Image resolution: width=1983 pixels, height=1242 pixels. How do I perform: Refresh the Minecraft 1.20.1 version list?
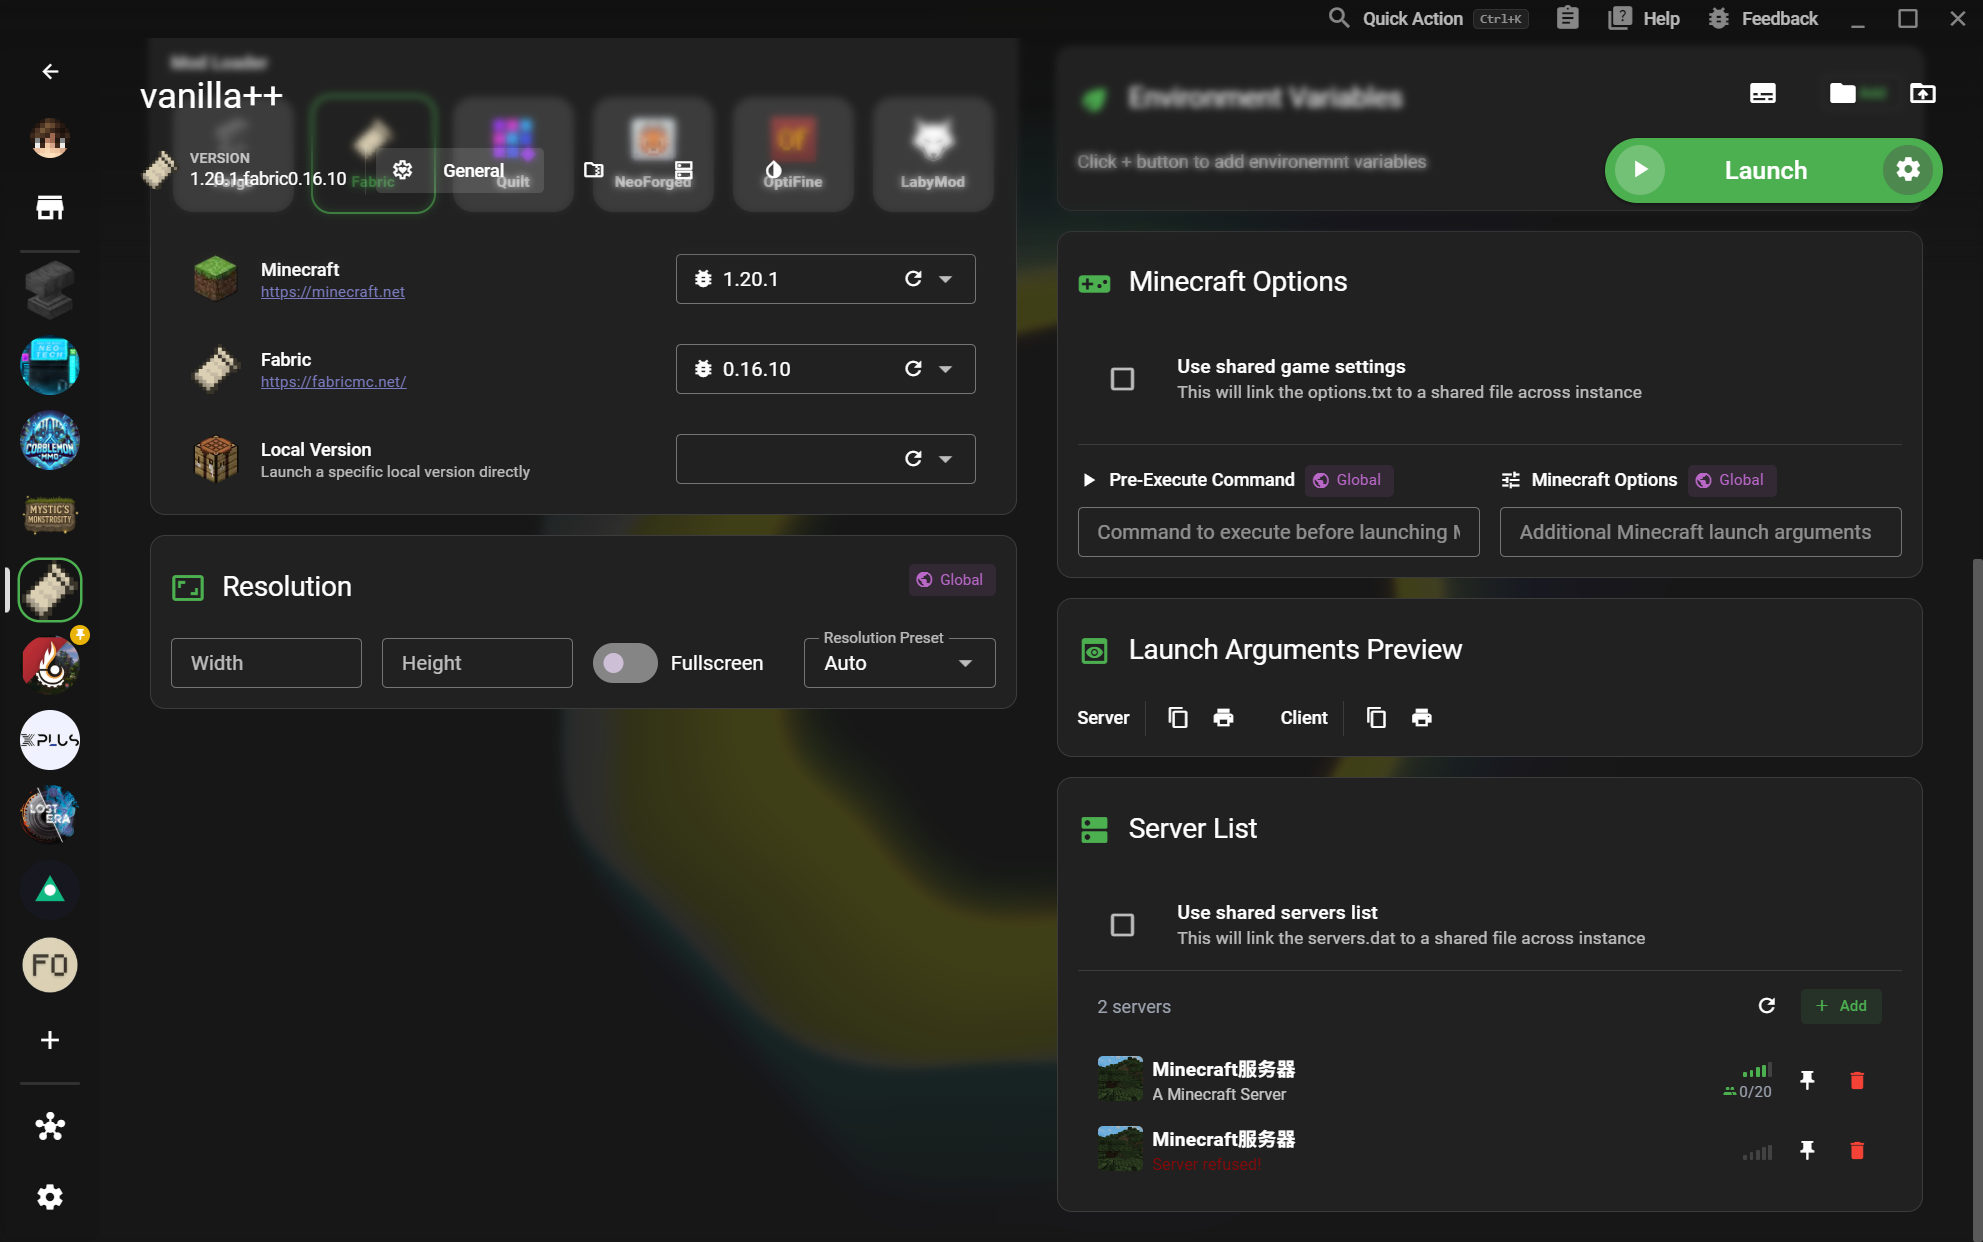(x=913, y=279)
